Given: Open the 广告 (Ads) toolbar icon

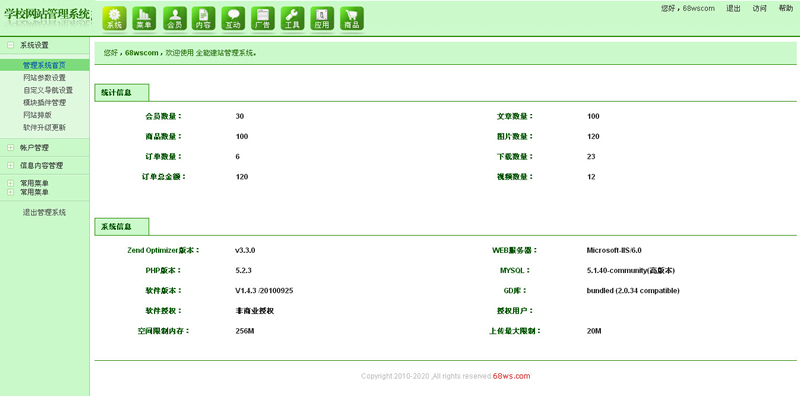Looking at the screenshot, I should pos(262,19).
